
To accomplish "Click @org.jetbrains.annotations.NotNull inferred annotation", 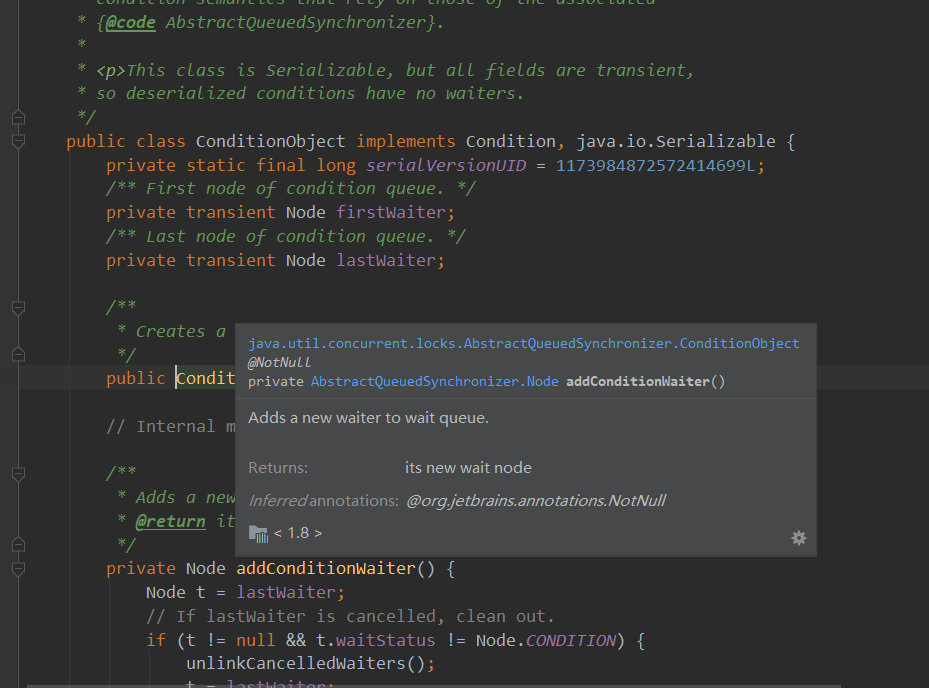I will (x=536, y=501).
